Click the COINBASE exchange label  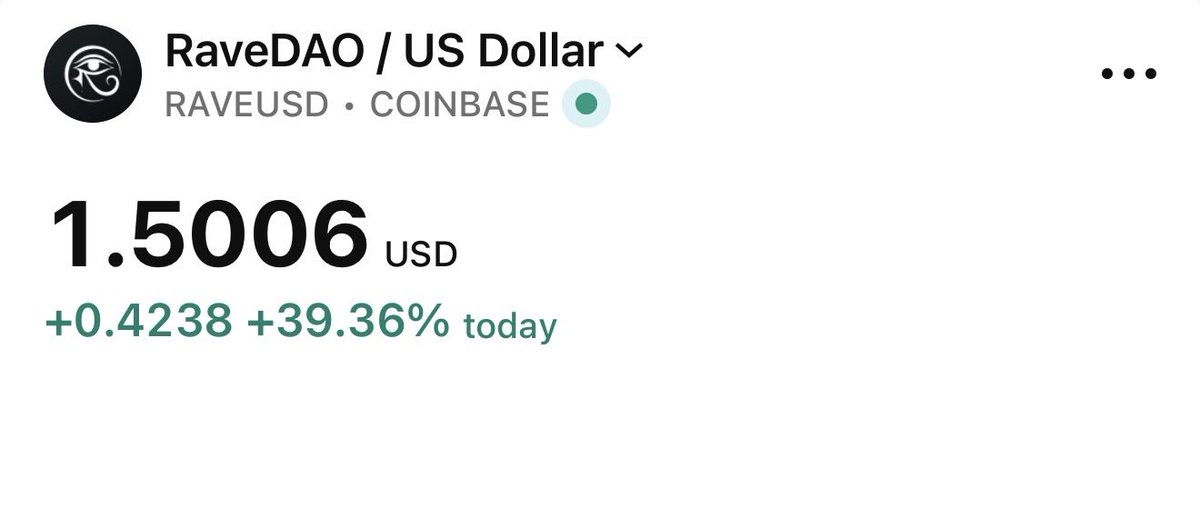click(459, 104)
